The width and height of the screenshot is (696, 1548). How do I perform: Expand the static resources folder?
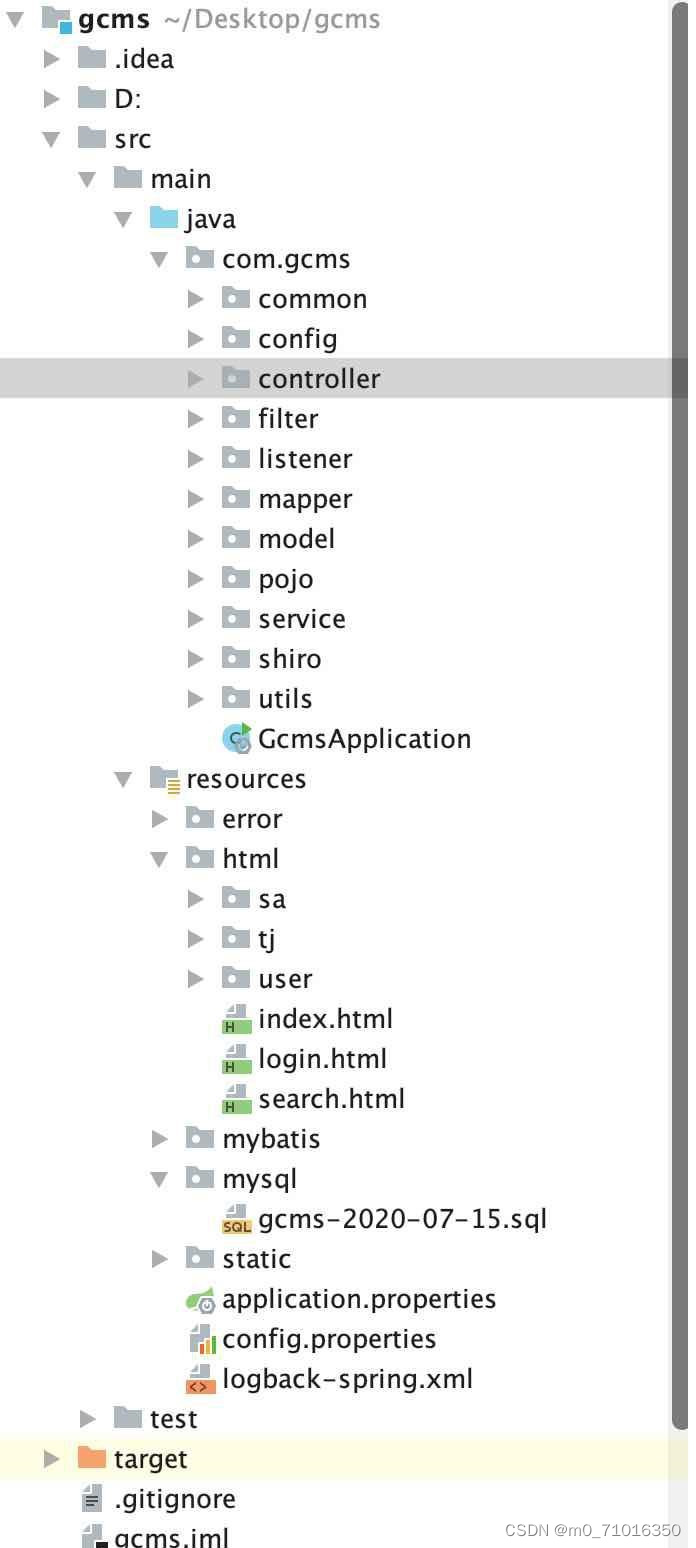[159, 1258]
